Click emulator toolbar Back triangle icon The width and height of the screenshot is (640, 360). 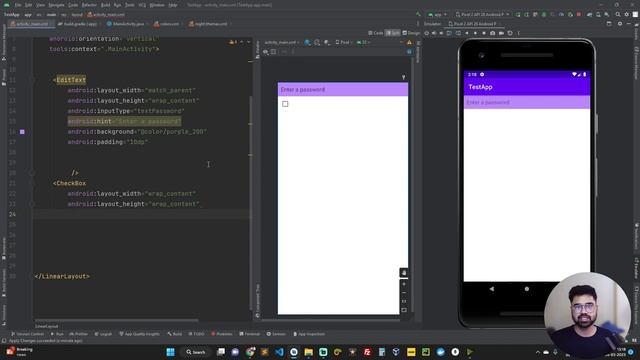pos(467,33)
